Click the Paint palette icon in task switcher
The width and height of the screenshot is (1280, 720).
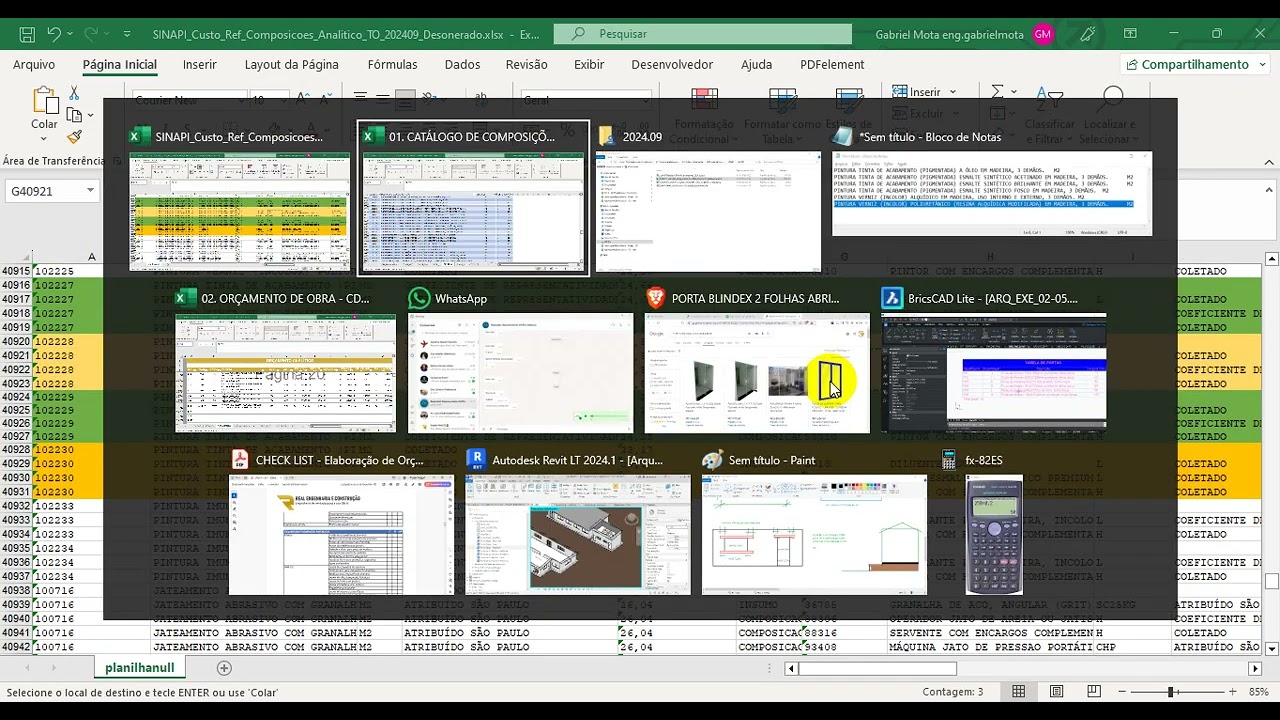[x=712, y=460]
